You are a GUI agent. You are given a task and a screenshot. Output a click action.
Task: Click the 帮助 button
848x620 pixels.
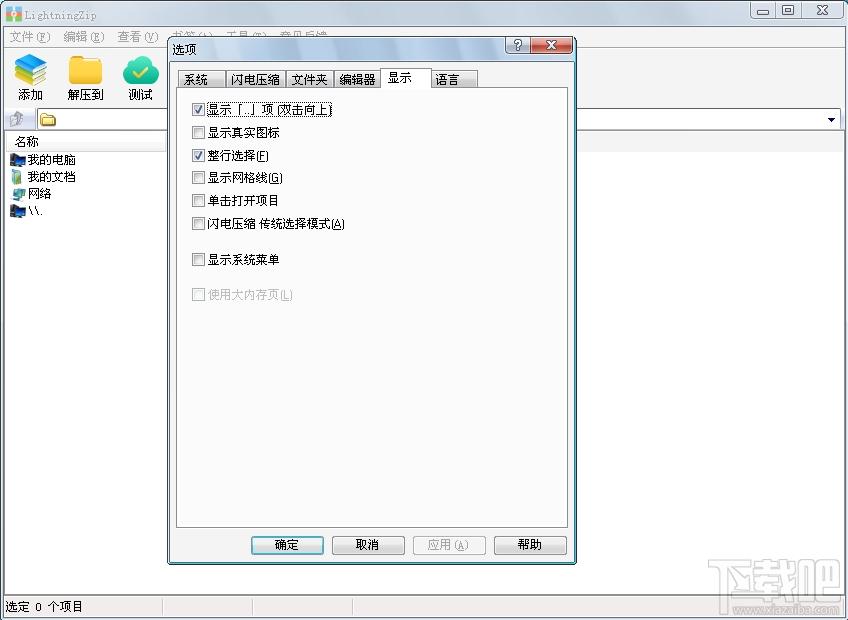tap(530, 545)
